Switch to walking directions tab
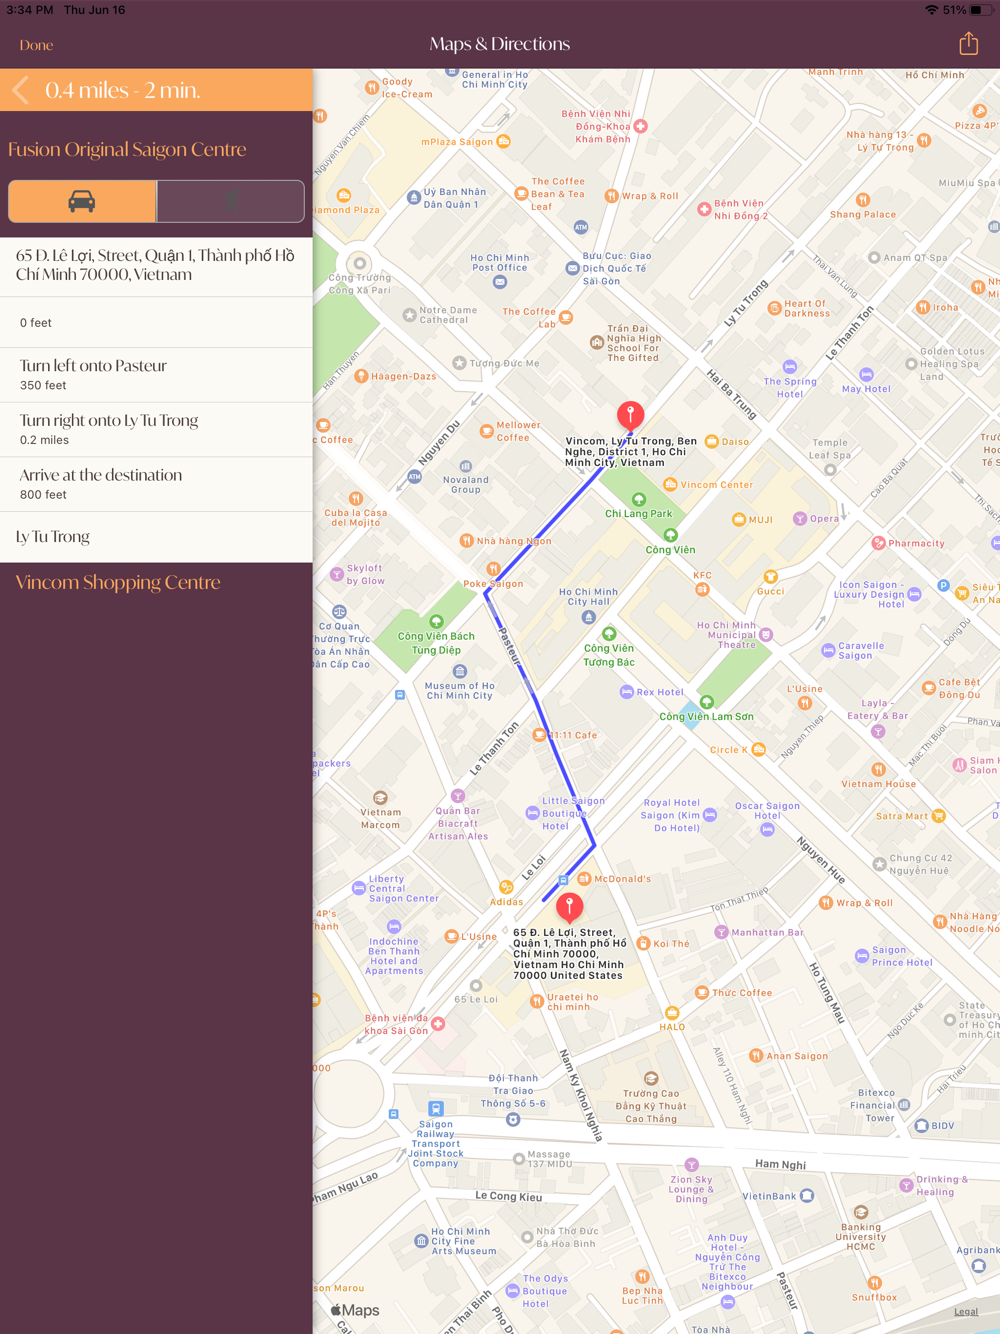This screenshot has height=1334, width=1000. [x=231, y=201]
